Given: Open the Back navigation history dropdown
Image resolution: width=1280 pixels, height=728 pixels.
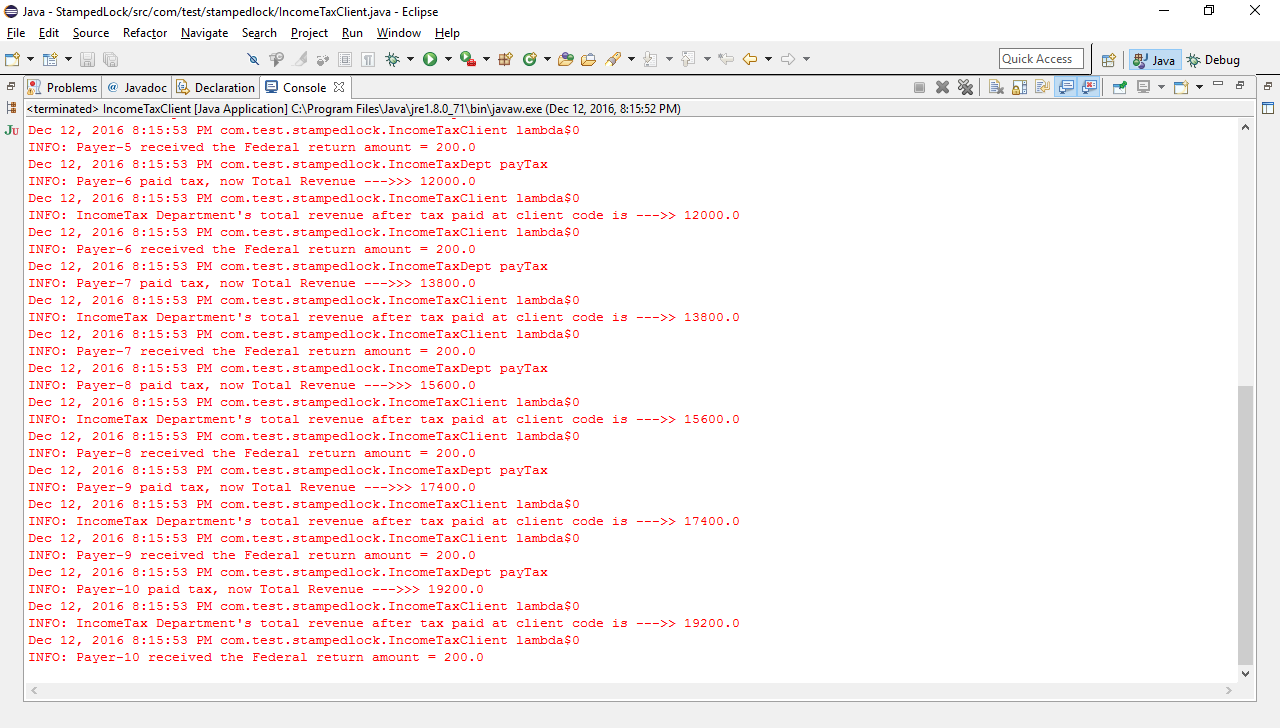Looking at the screenshot, I should coord(767,60).
